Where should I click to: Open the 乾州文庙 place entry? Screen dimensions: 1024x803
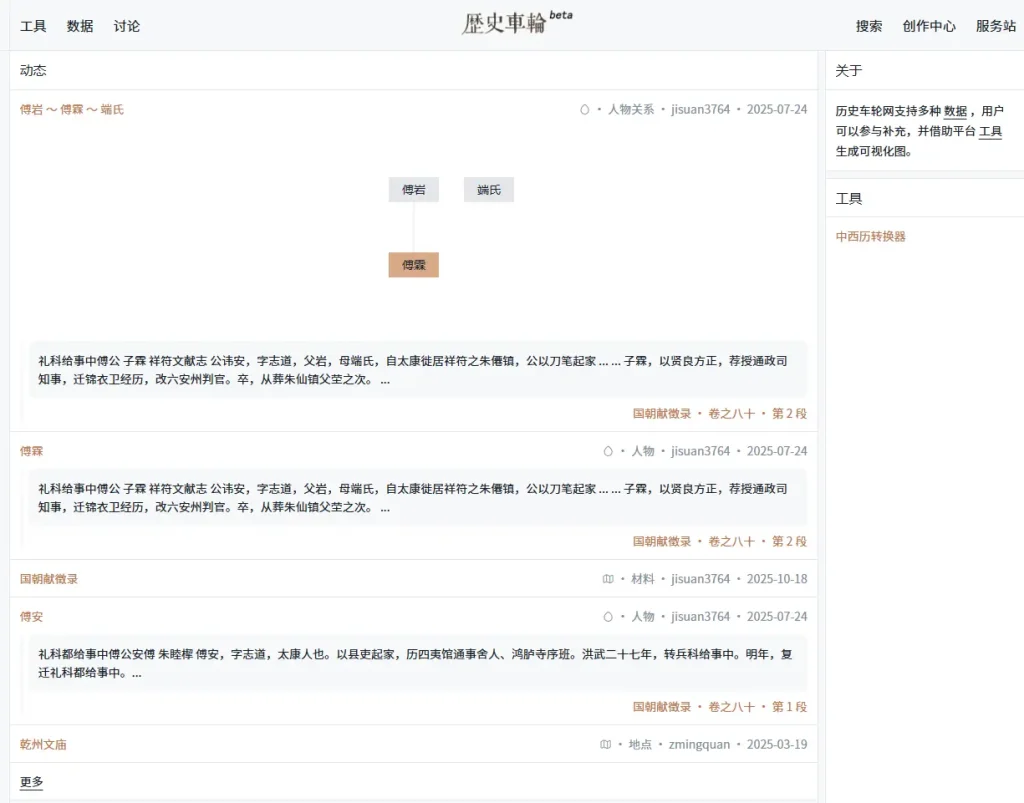click(x=43, y=744)
